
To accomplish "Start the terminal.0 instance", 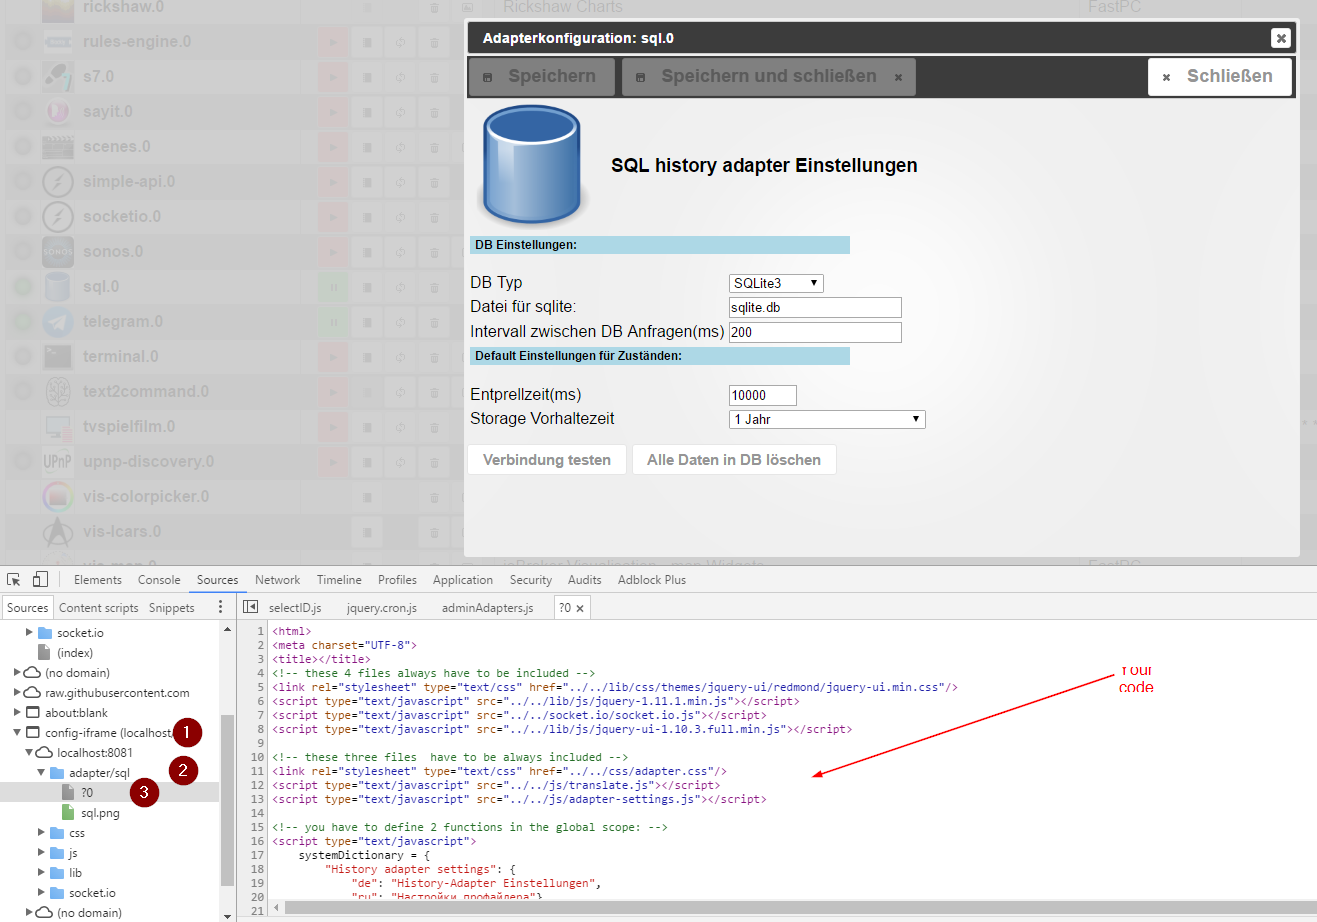I will pos(333,357).
